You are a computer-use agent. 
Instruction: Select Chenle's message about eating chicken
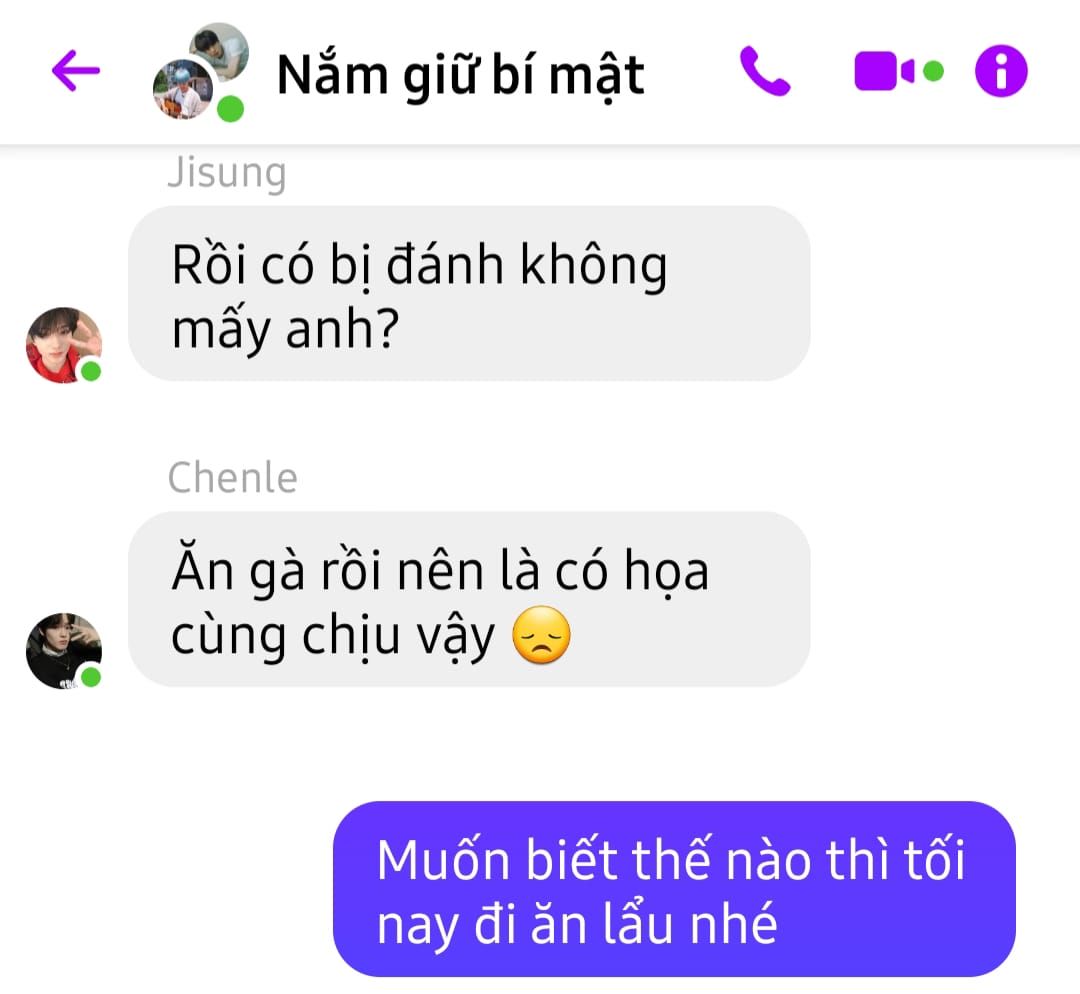469,599
